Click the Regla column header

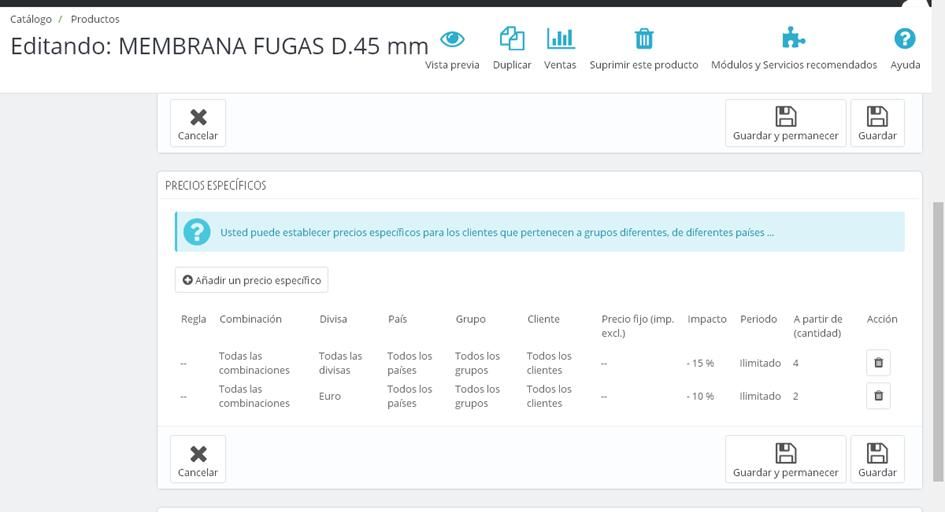click(x=193, y=319)
